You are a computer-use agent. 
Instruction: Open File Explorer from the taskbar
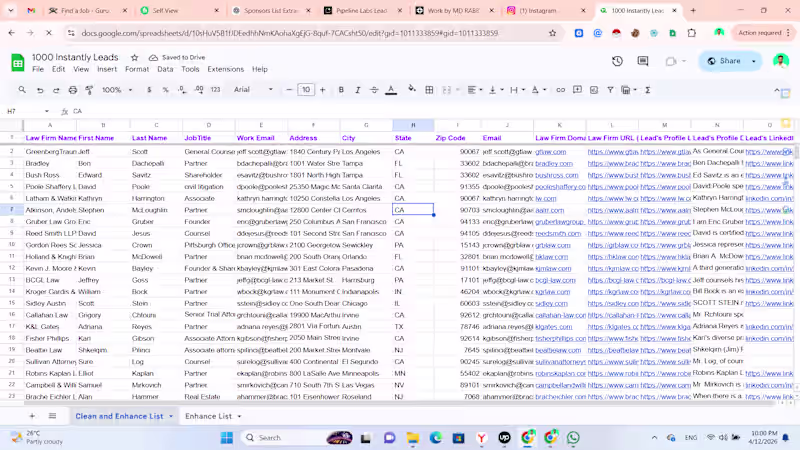pyautogui.click(x=412, y=437)
